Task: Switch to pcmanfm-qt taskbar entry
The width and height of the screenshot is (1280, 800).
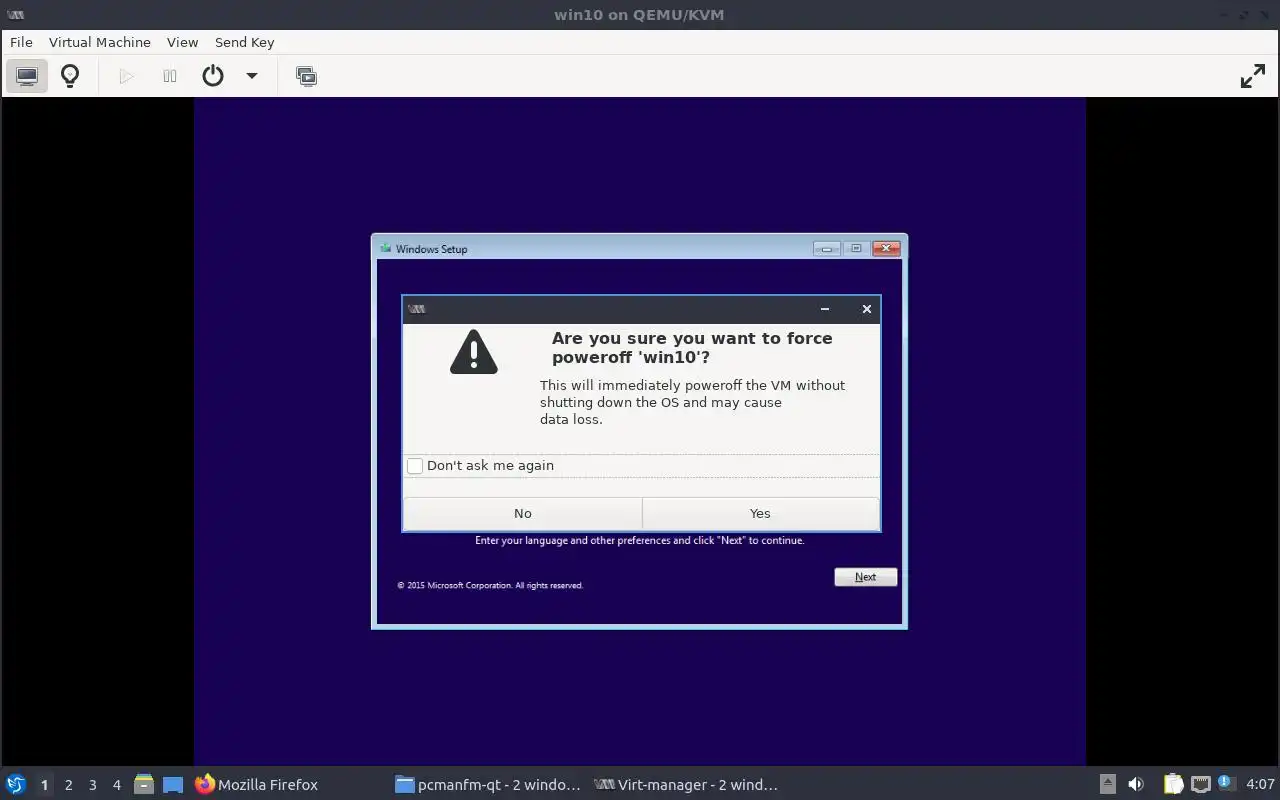Action: [488, 785]
